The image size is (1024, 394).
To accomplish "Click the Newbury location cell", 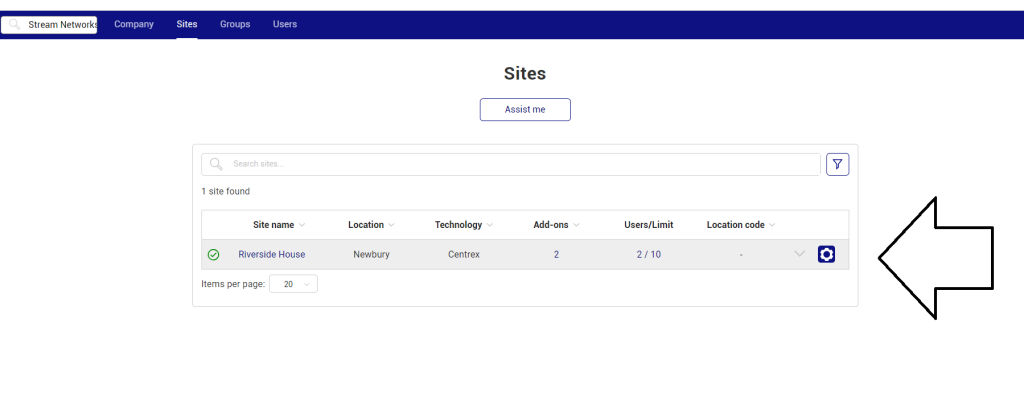I will [372, 255].
